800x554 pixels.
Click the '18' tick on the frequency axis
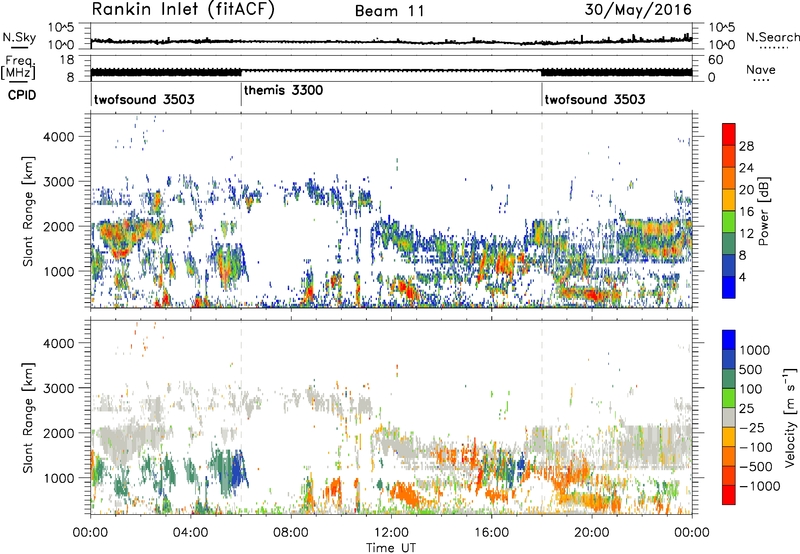(x=67, y=60)
